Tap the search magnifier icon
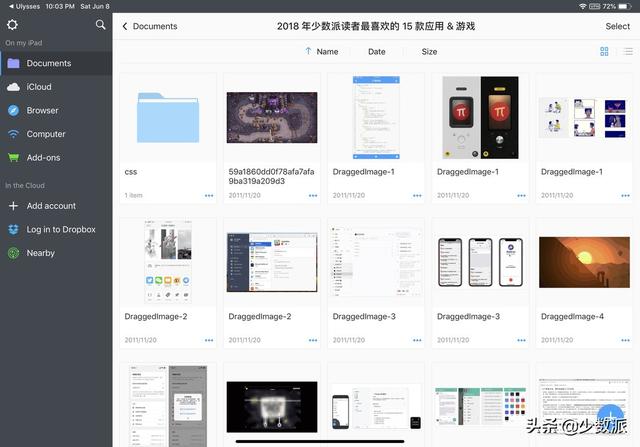The width and height of the screenshot is (640, 447). (x=100, y=25)
